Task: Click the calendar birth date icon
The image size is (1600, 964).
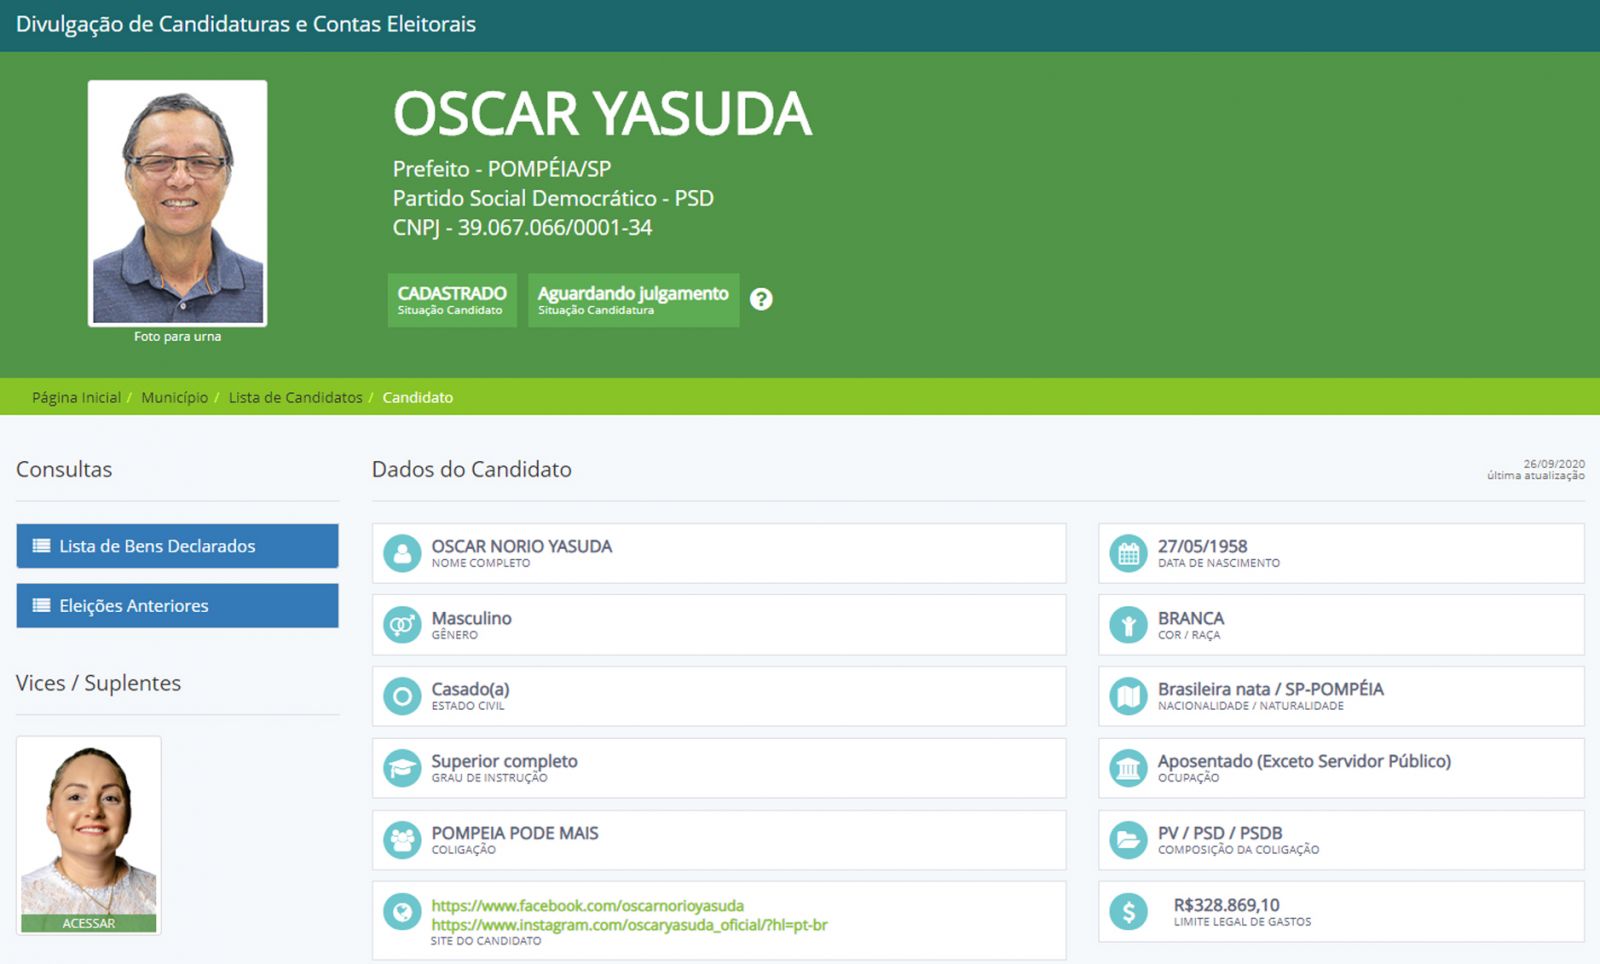Action: [x=1128, y=553]
